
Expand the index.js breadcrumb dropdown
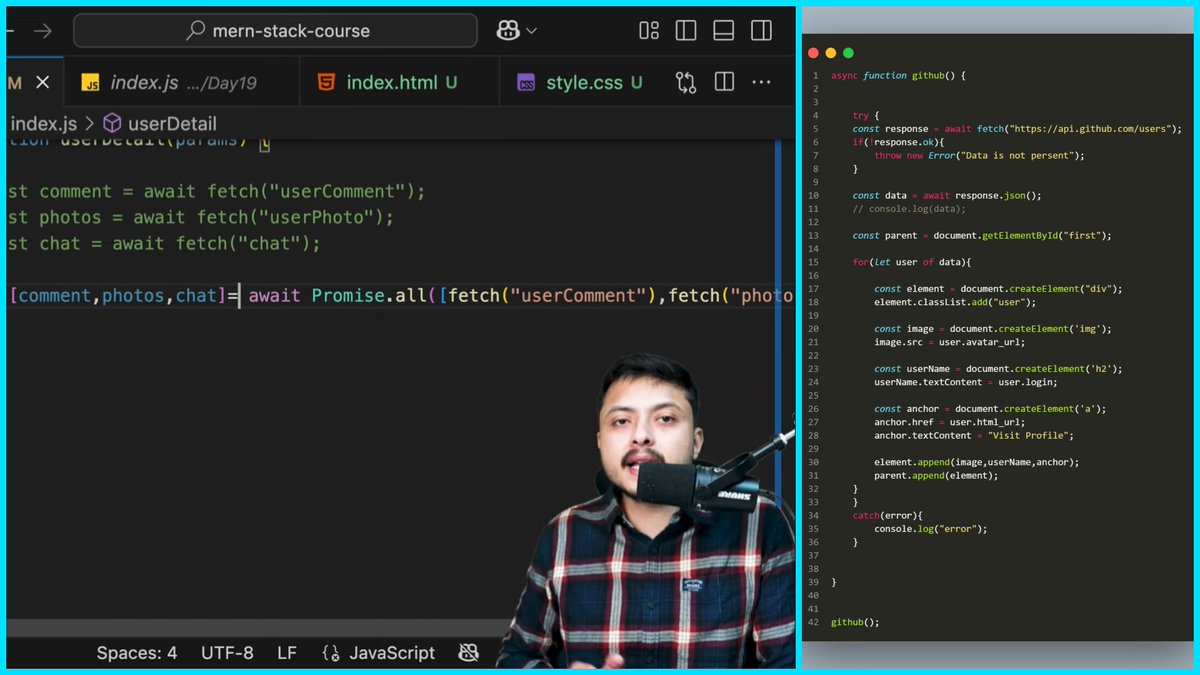pyautogui.click(x=42, y=123)
